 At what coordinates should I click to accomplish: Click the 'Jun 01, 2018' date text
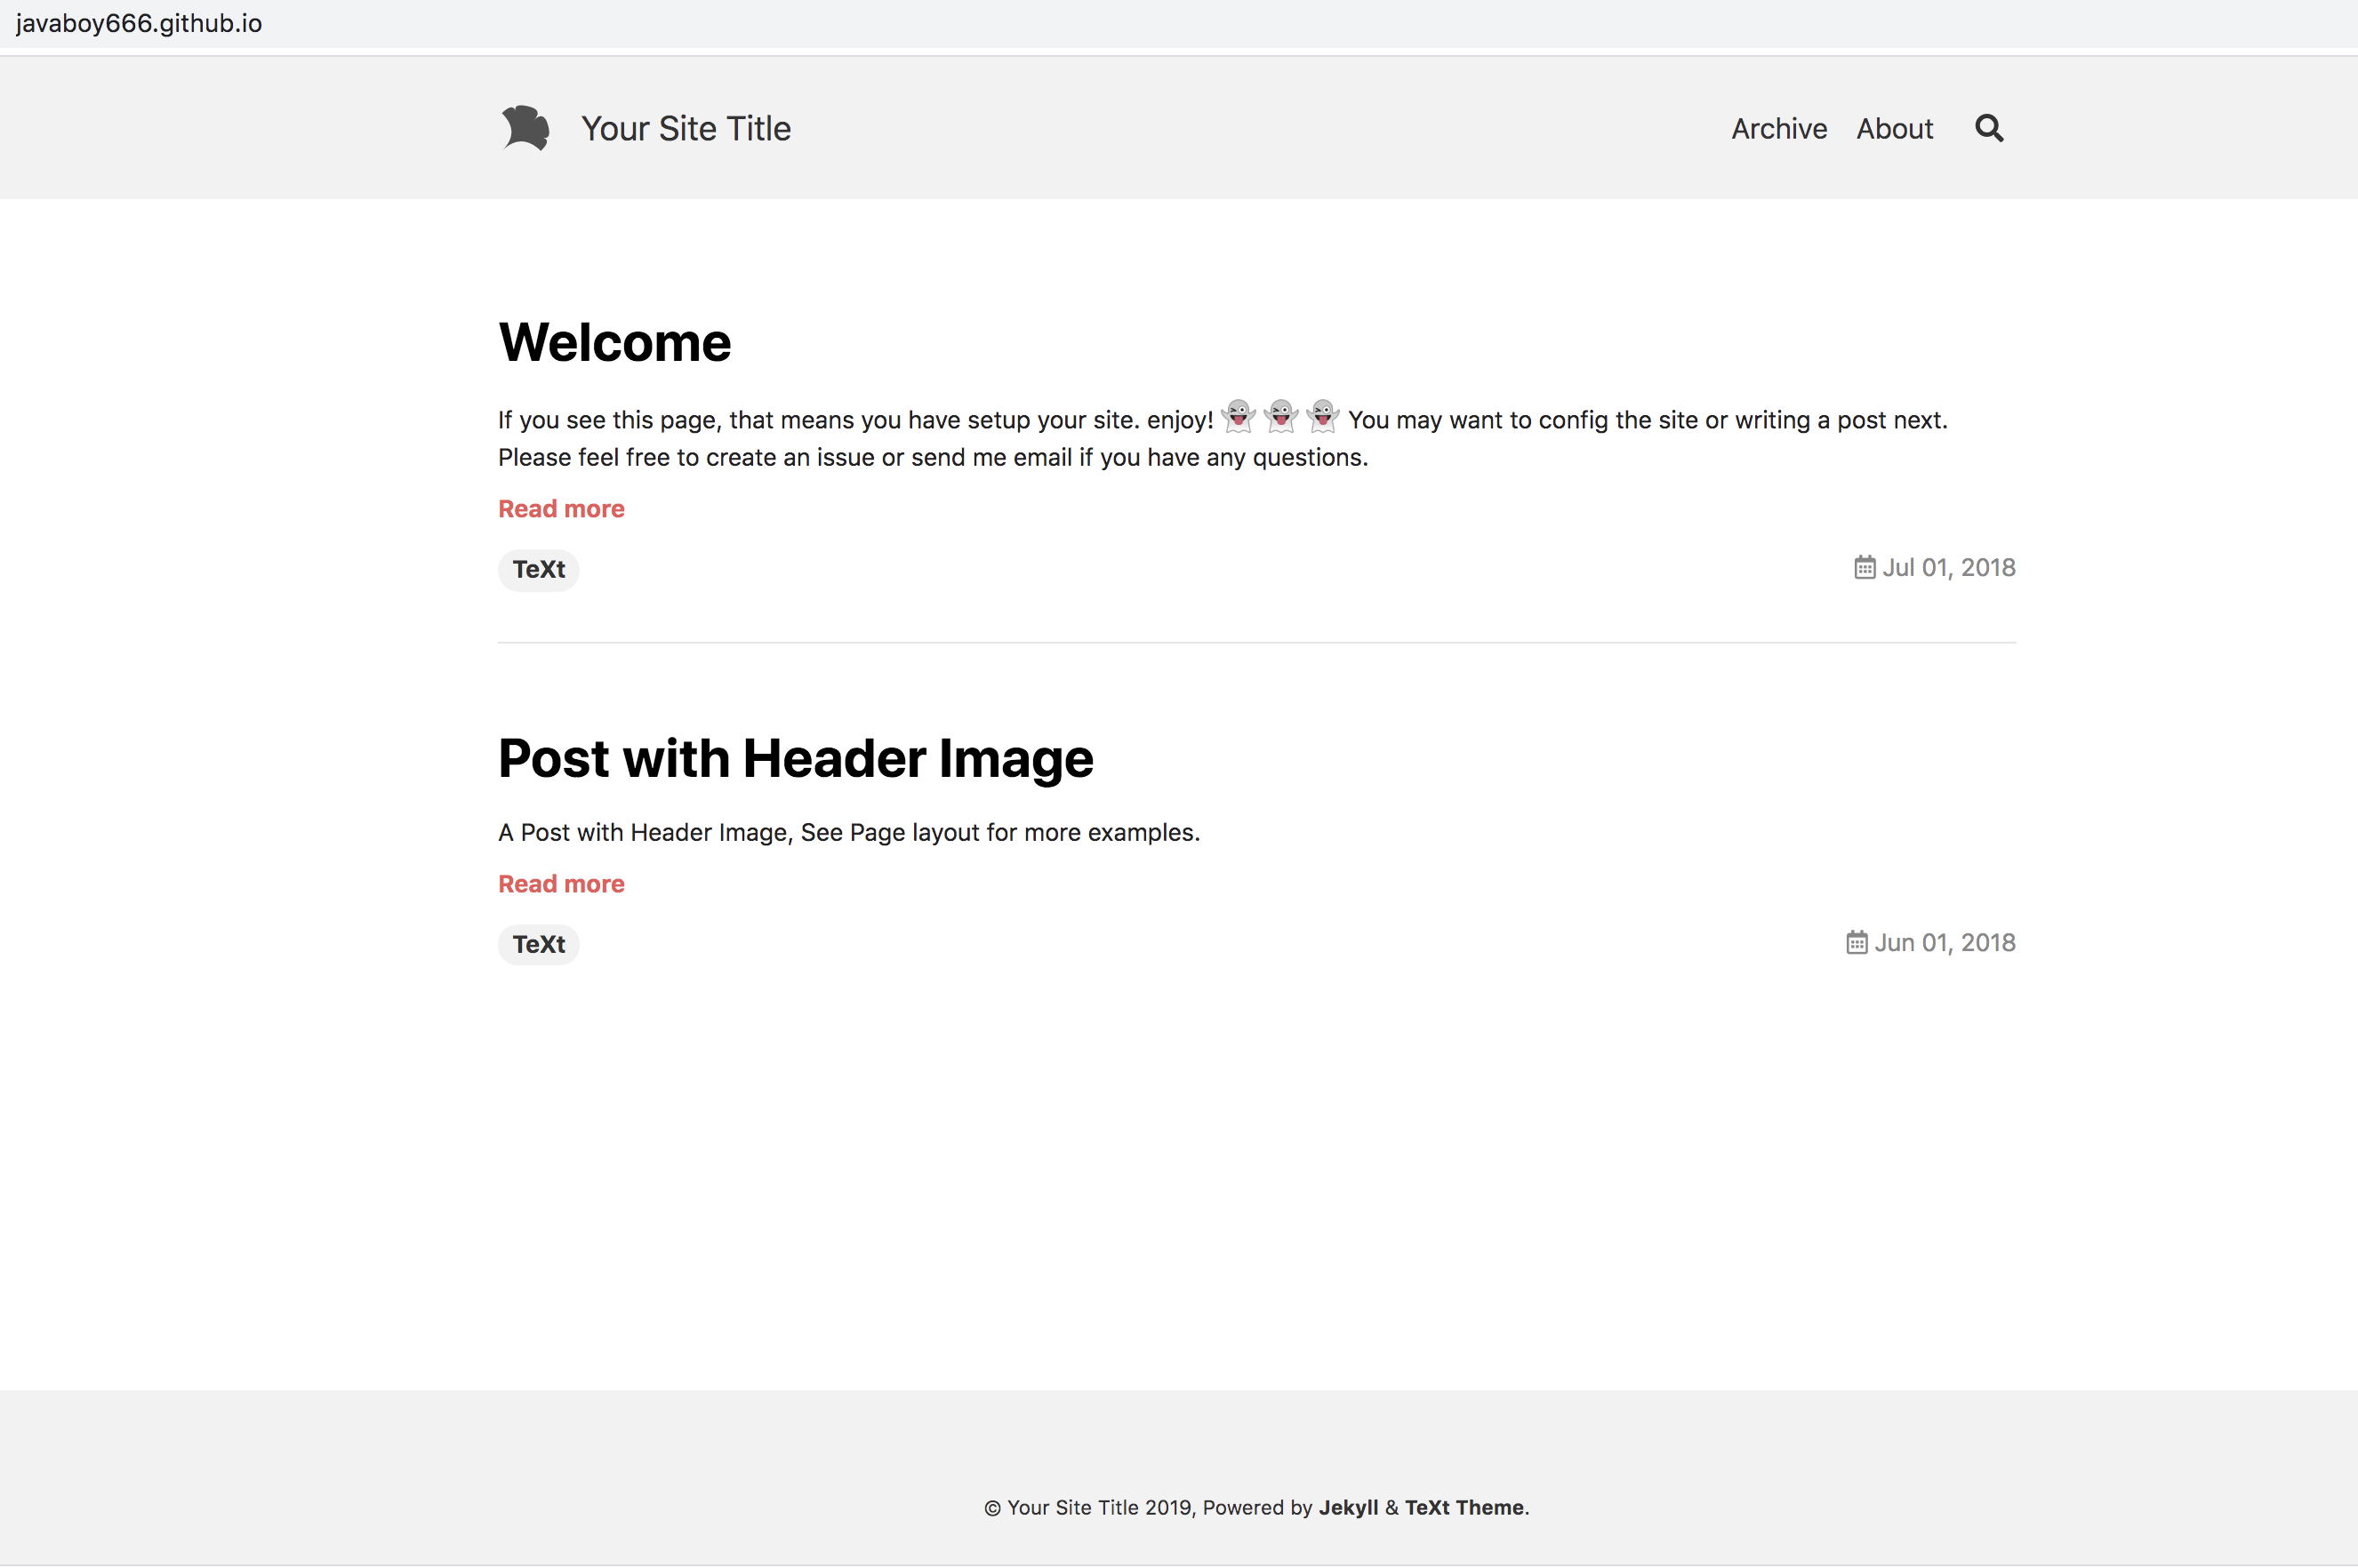coord(1945,943)
